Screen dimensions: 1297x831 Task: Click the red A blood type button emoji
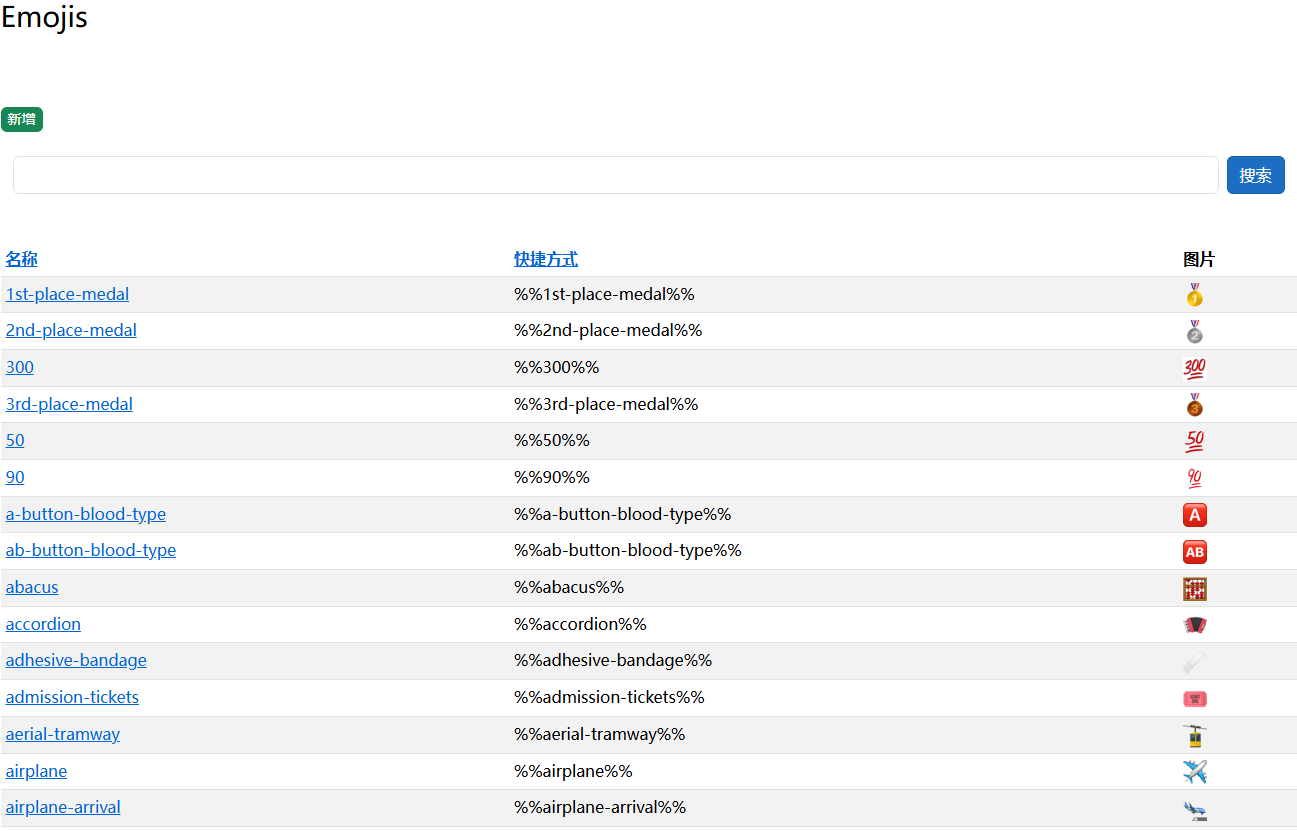(x=1194, y=515)
